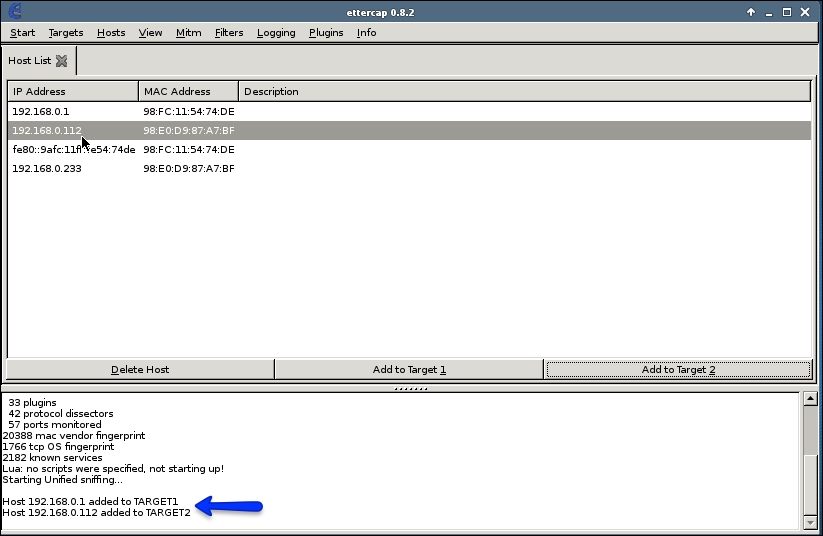Click the pane divider grip handle
The height and width of the screenshot is (536, 823).
(411, 389)
